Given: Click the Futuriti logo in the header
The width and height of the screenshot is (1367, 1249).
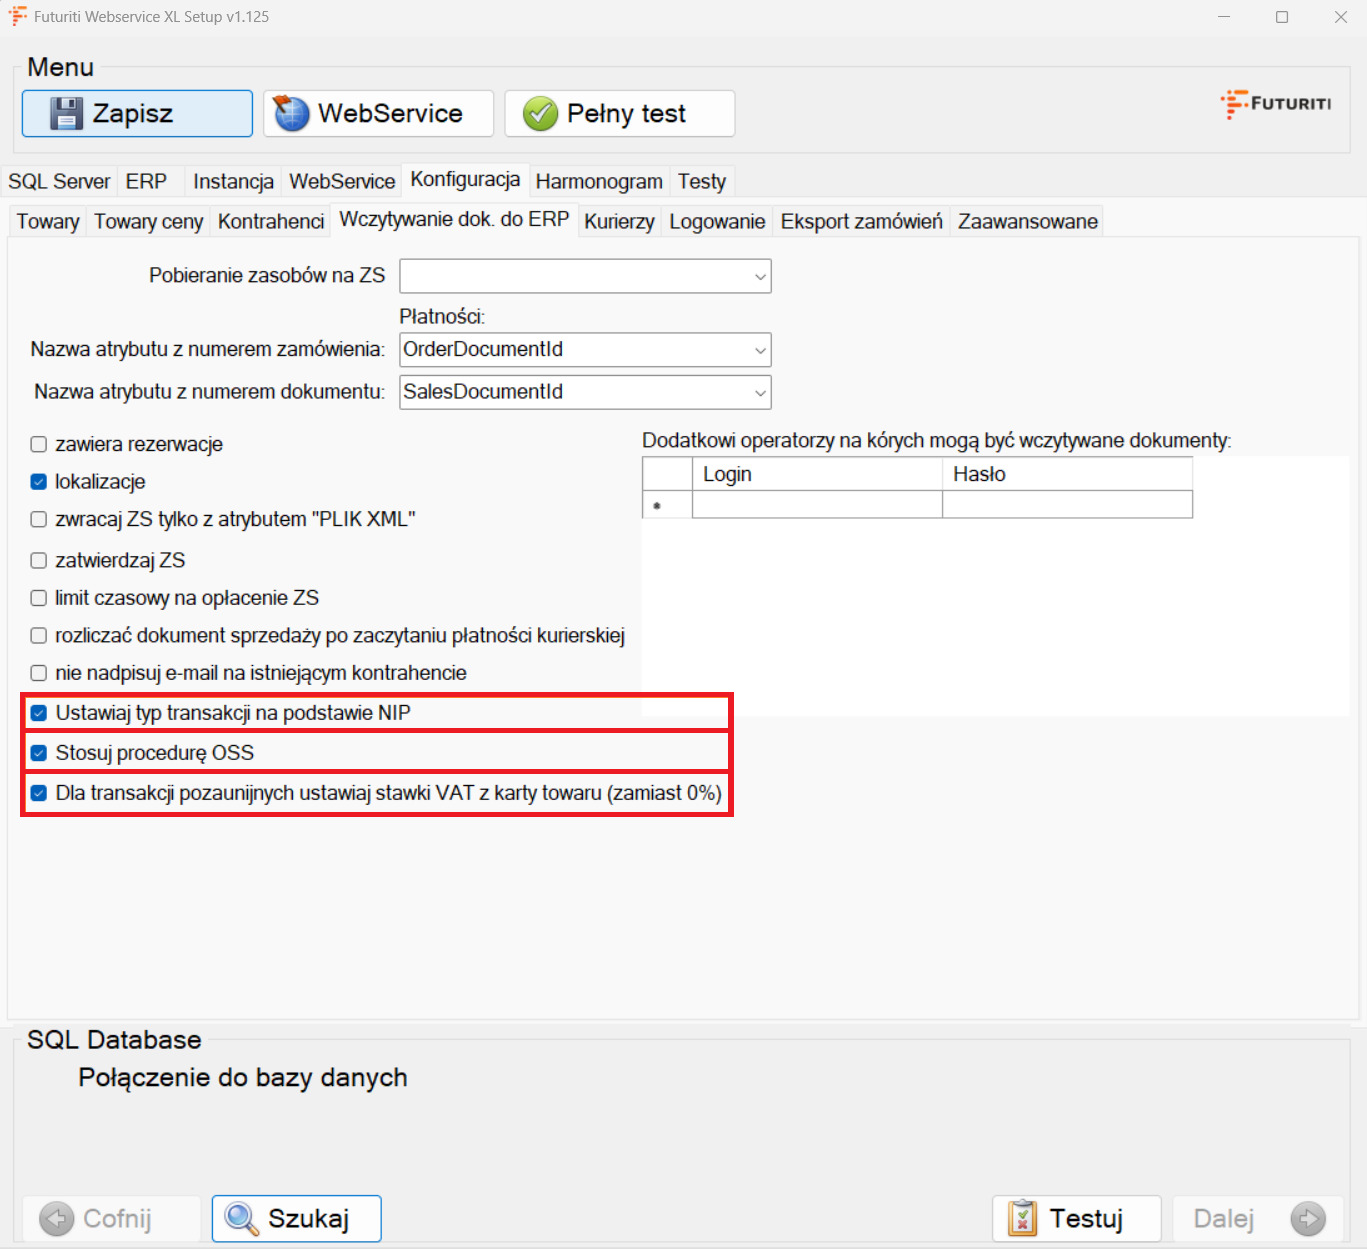Looking at the screenshot, I should click(1276, 104).
